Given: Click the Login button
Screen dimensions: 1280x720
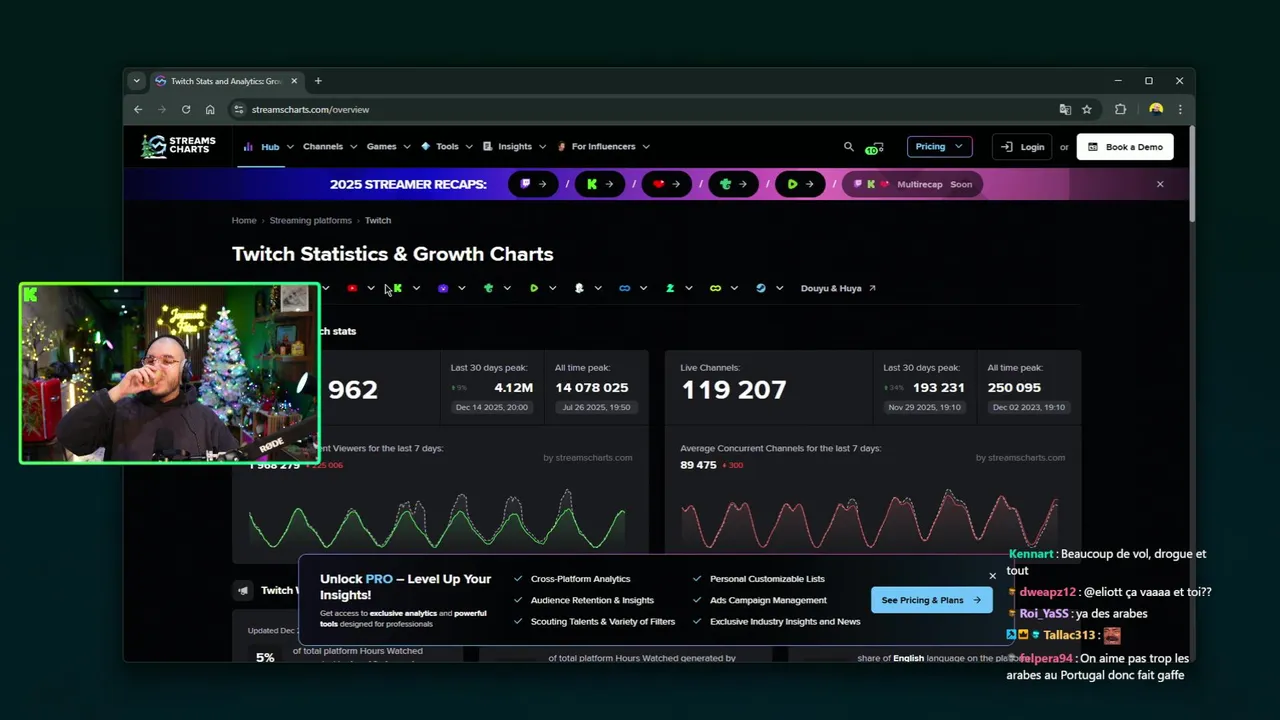Looking at the screenshot, I should 1023,147.
